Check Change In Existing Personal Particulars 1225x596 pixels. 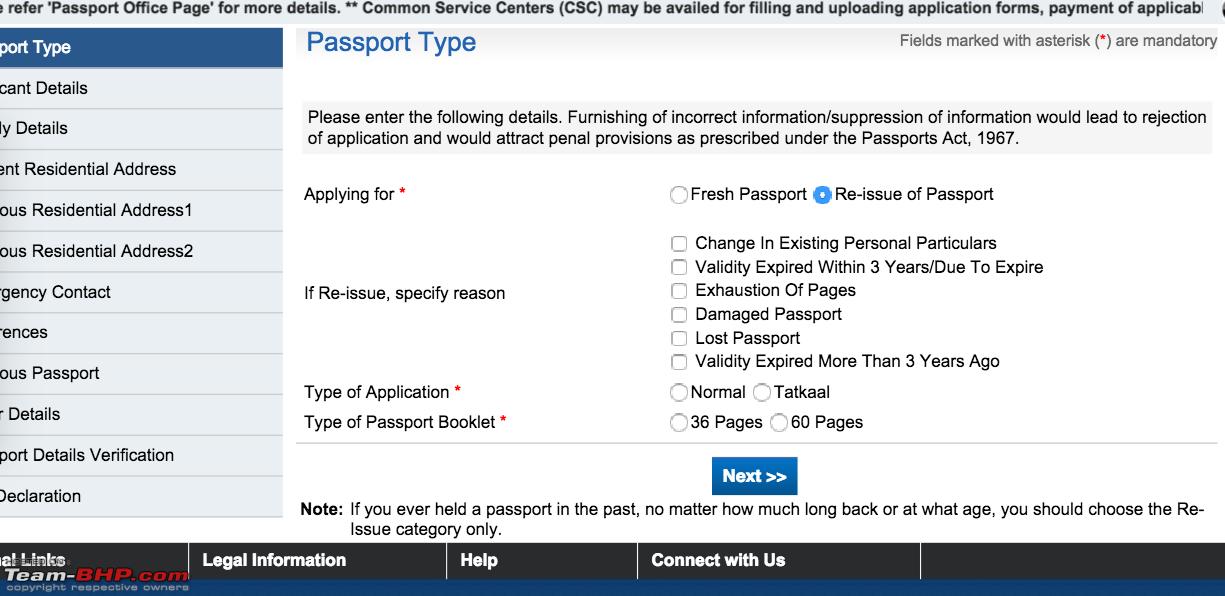tap(679, 244)
